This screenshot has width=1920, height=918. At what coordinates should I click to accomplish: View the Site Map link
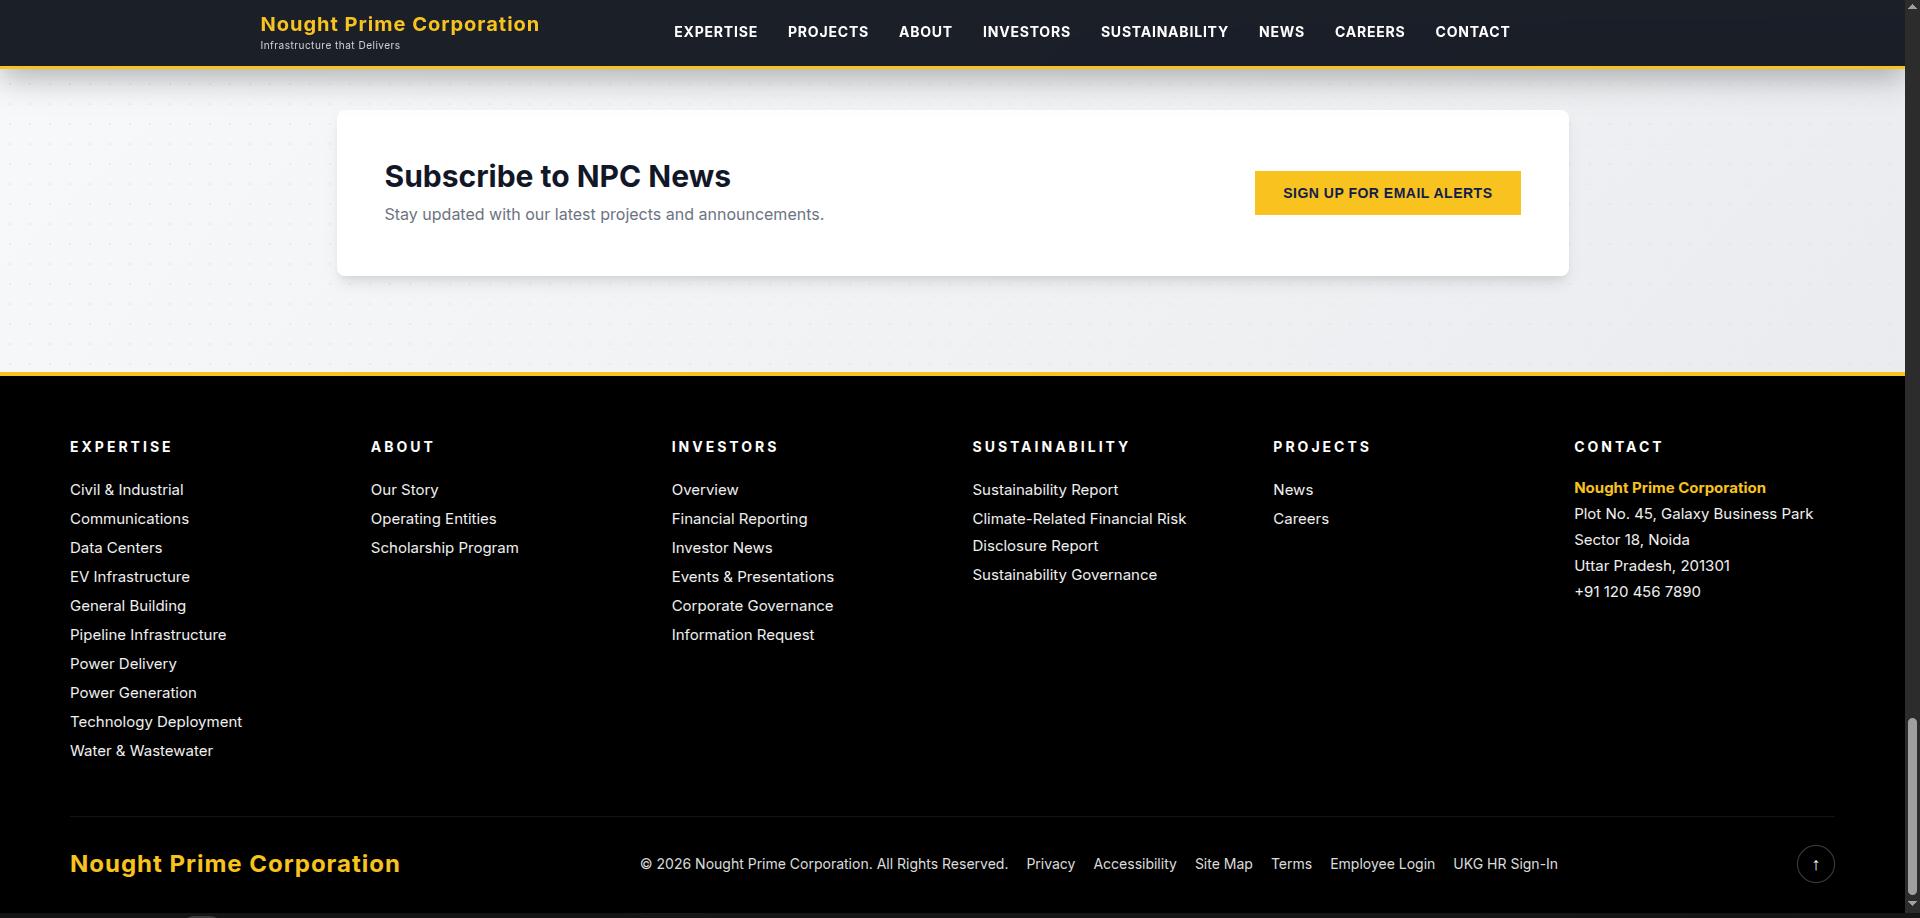tap(1223, 864)
